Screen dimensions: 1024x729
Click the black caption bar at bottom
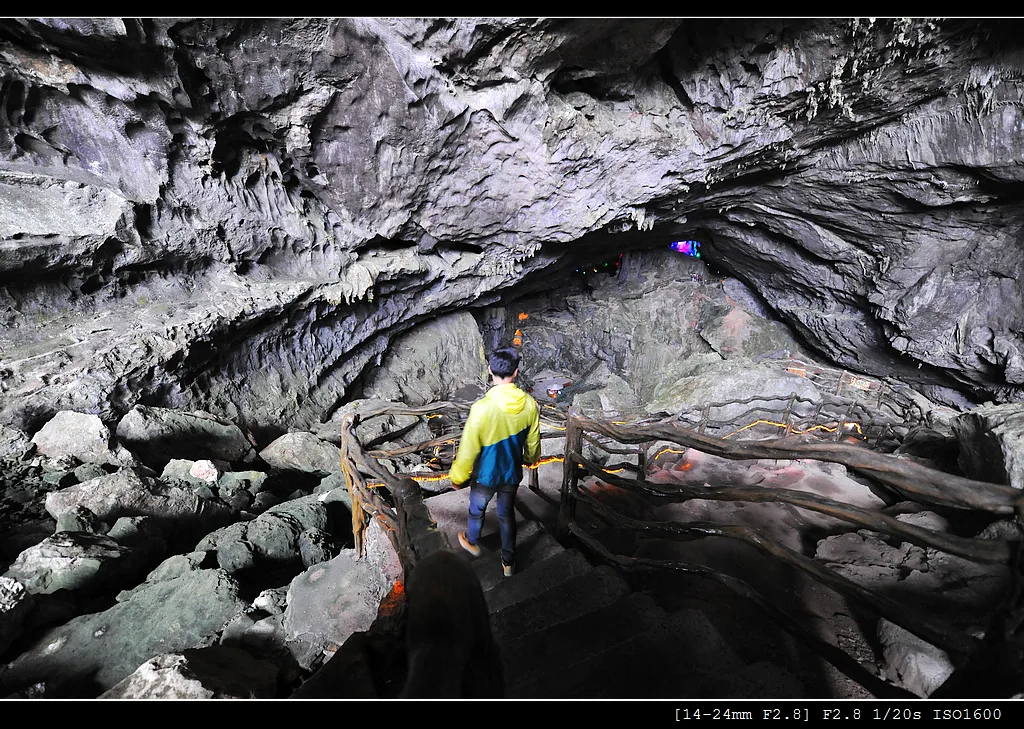pos(512,715)
